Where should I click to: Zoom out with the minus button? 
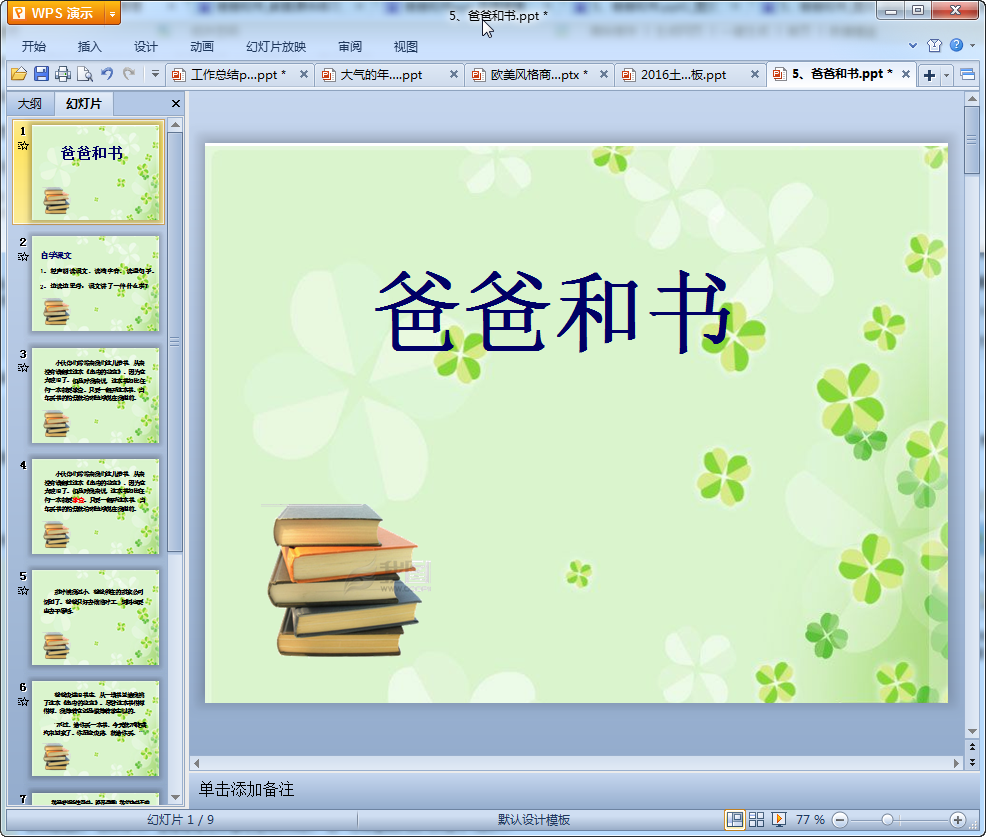[839, 820]
